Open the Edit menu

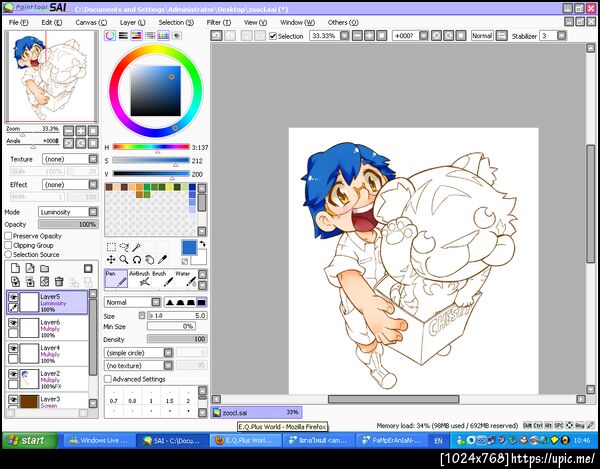point(52,23)
